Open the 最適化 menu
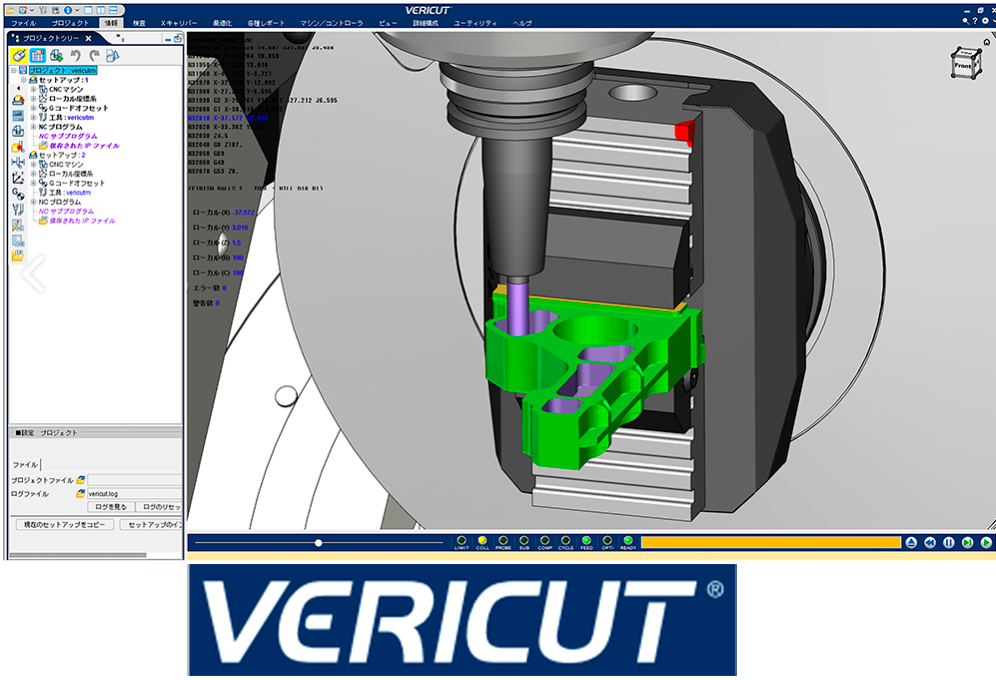This screenshot has height=680, width=996. [222, 23]
